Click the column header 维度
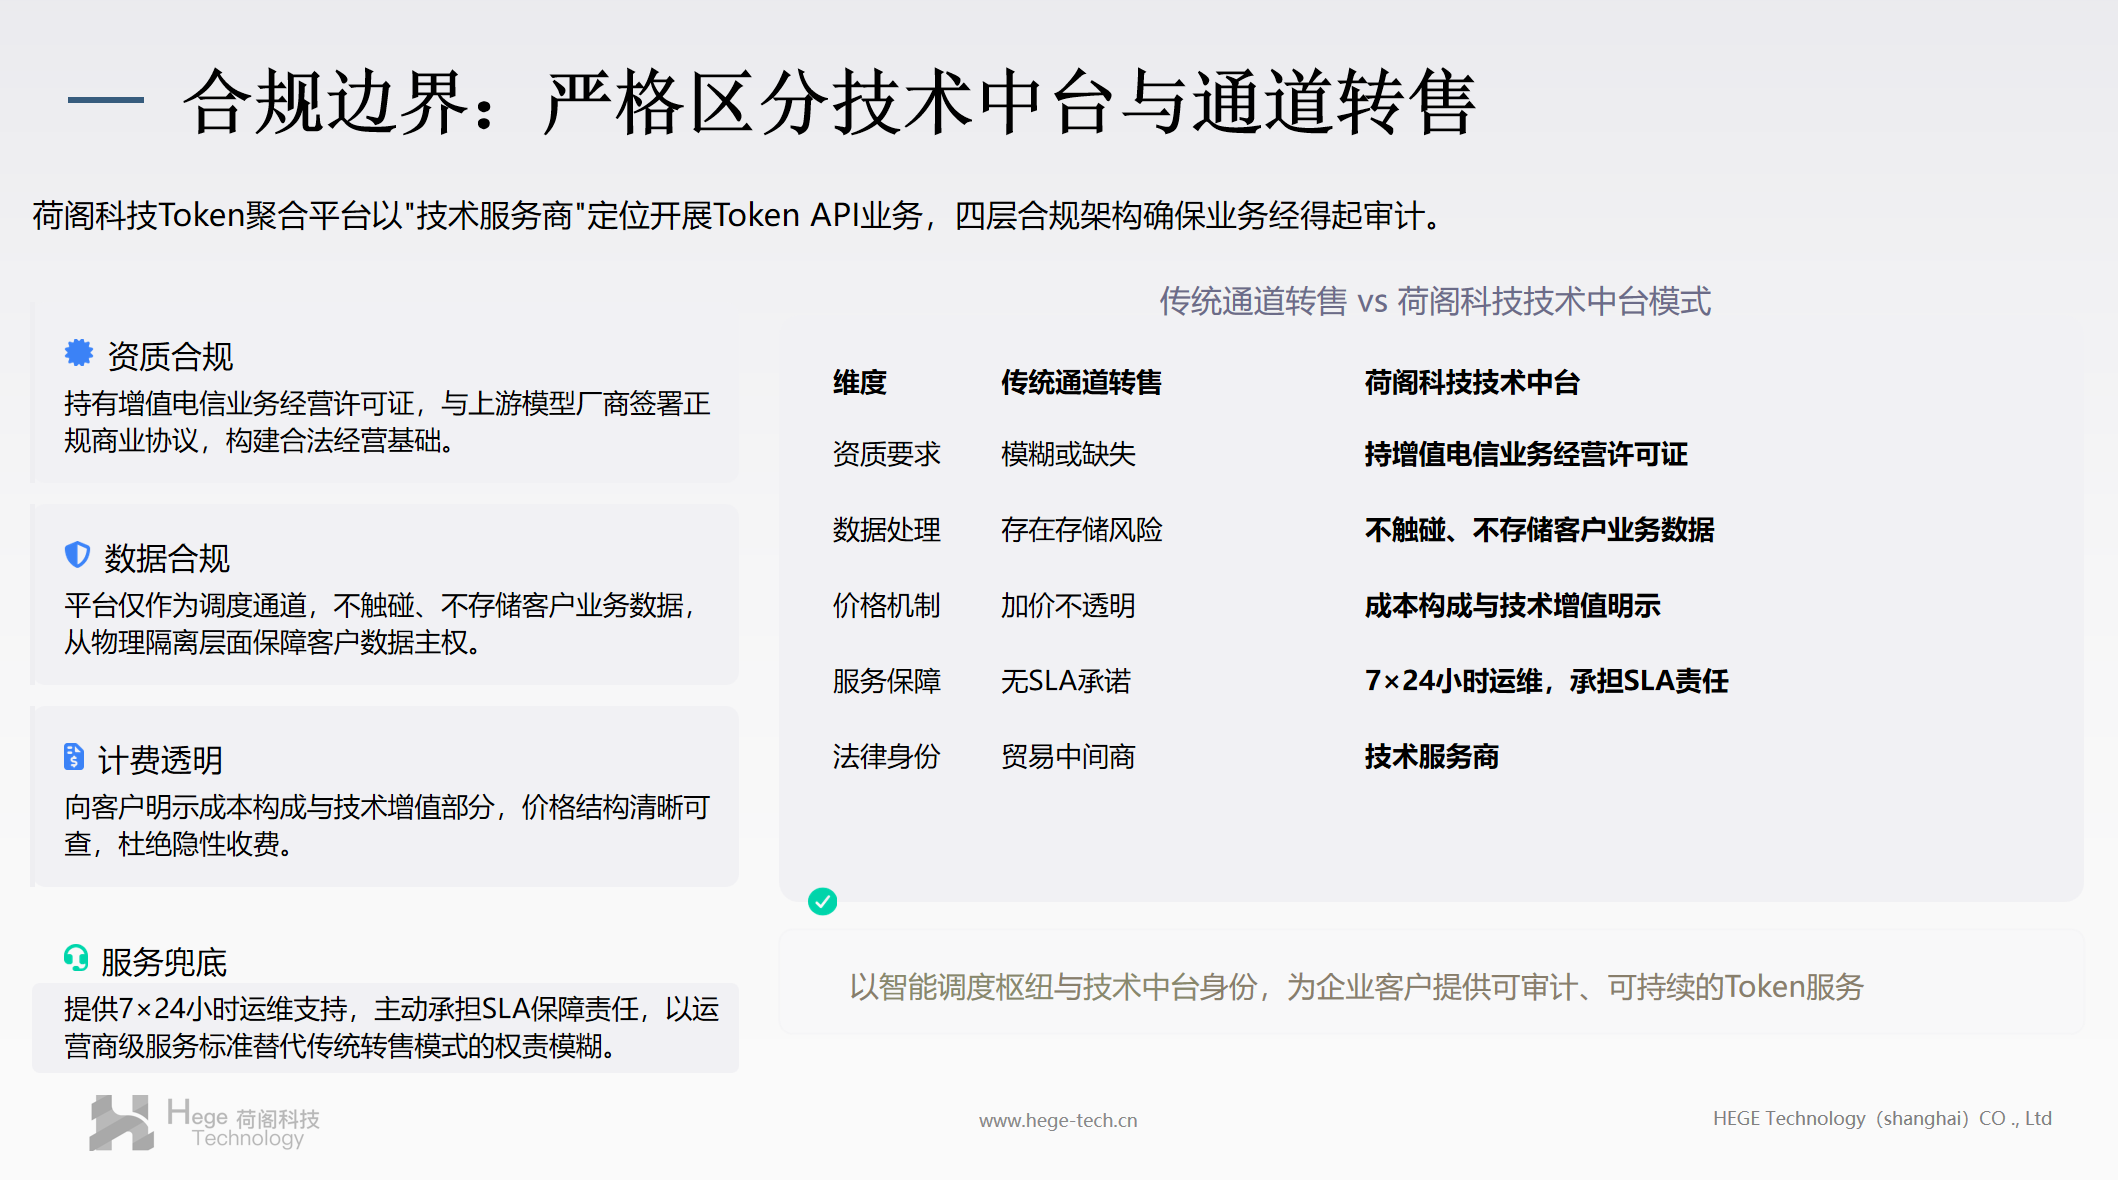 (860, 382)
